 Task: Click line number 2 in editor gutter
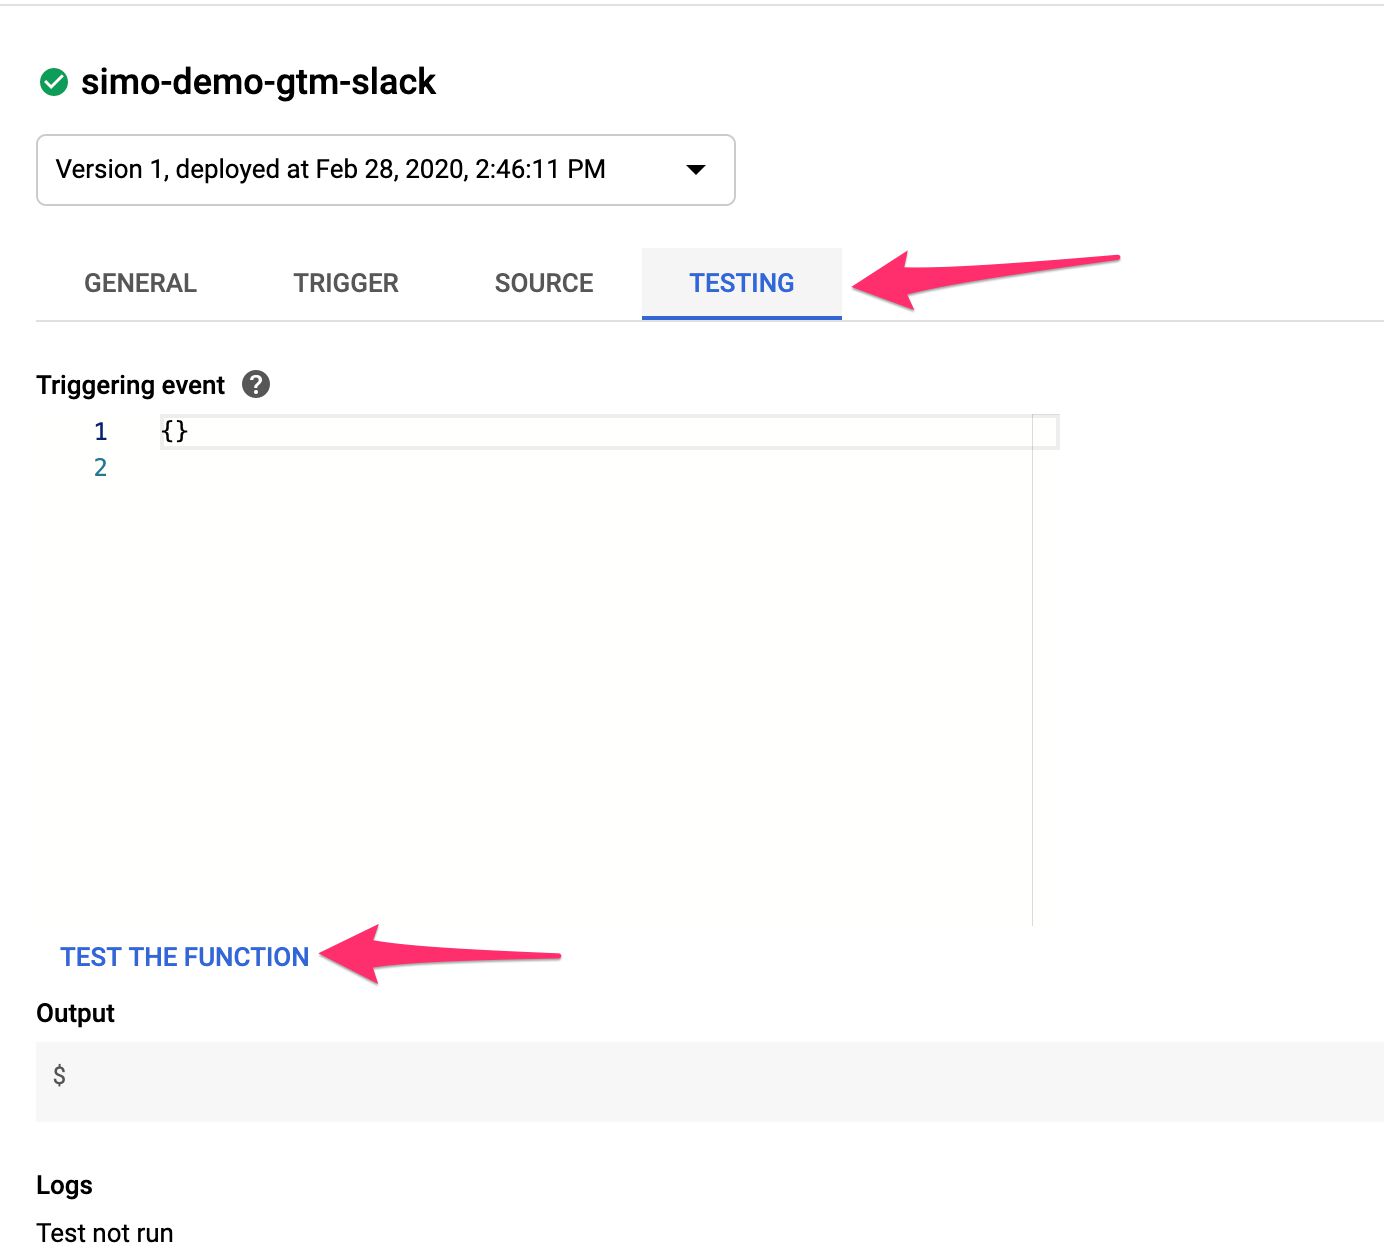(x=100, y=468)
